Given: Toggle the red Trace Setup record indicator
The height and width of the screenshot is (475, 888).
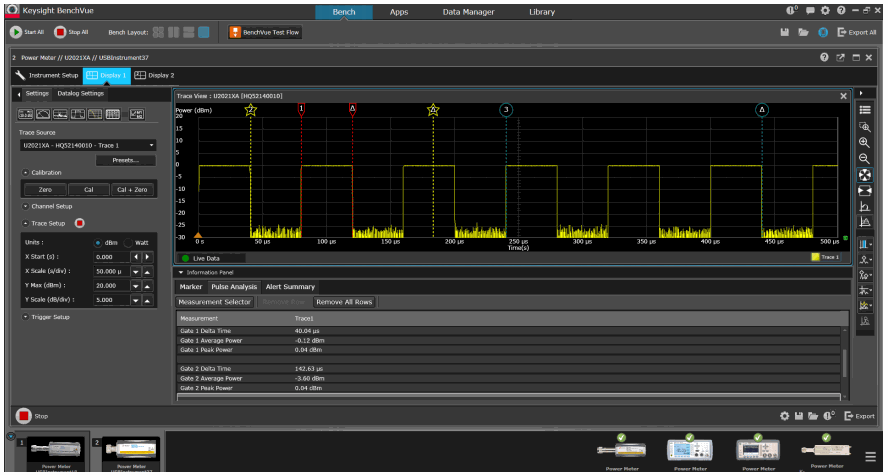Looking at the screenshot, I should (x=79, y=223).
